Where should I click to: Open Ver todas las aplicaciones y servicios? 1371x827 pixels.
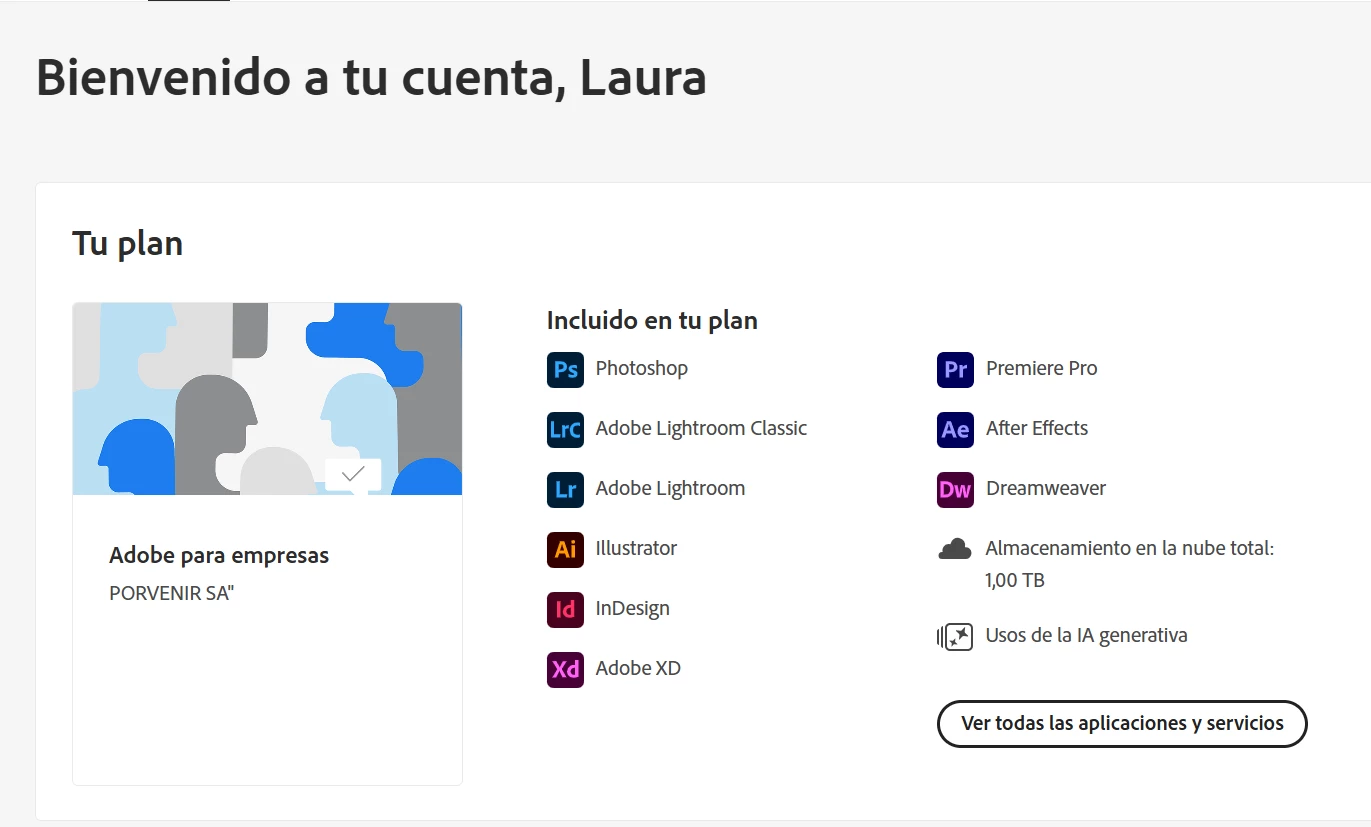click(x=1122, y=723)
